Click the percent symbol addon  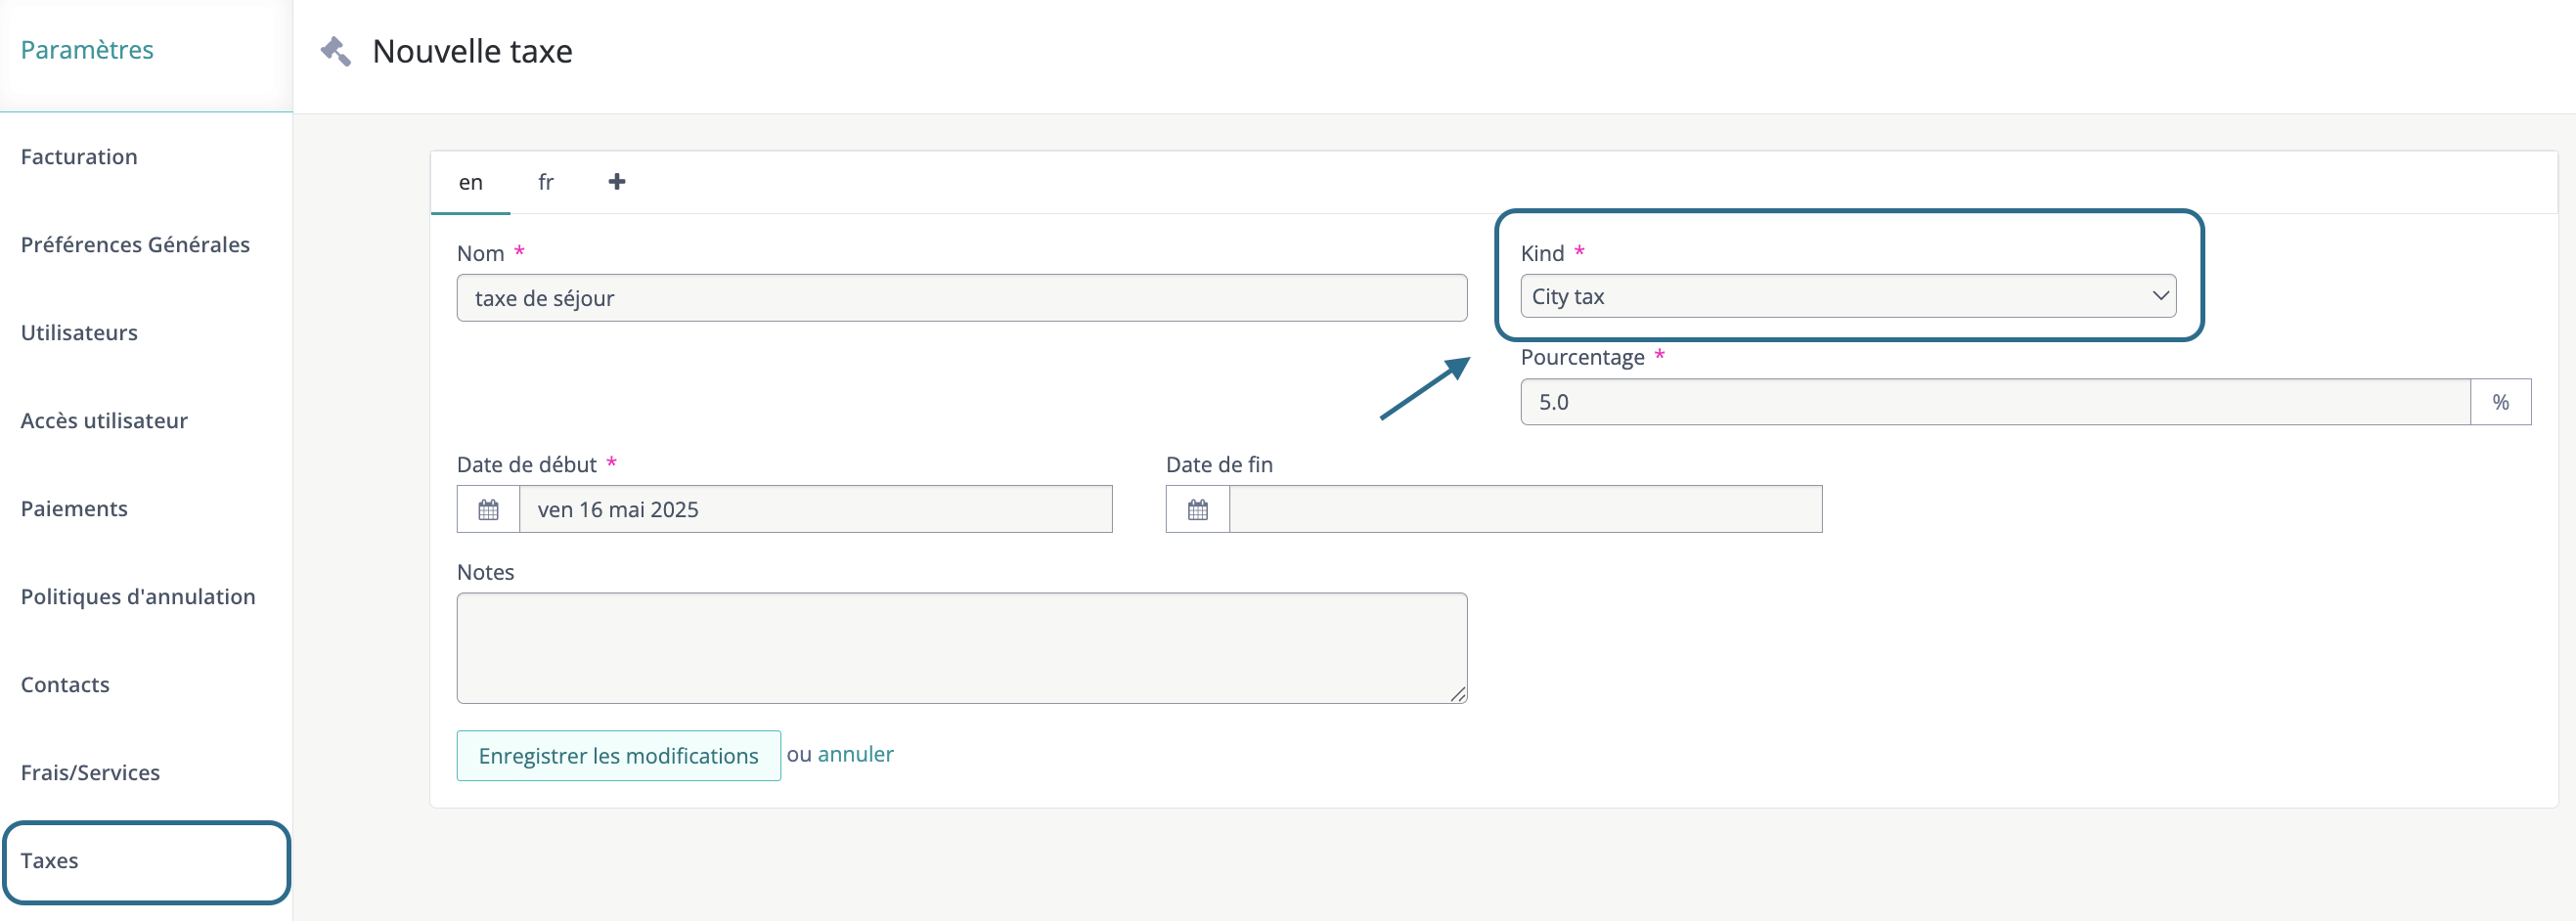(2500, 402)
